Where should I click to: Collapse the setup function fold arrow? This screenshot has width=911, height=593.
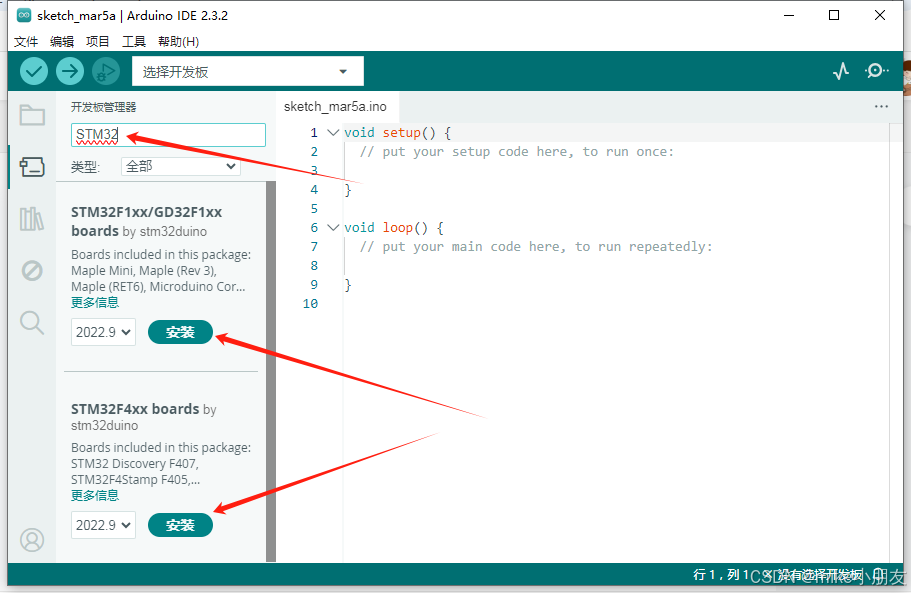pyautogui.click(x=333, y=132)
